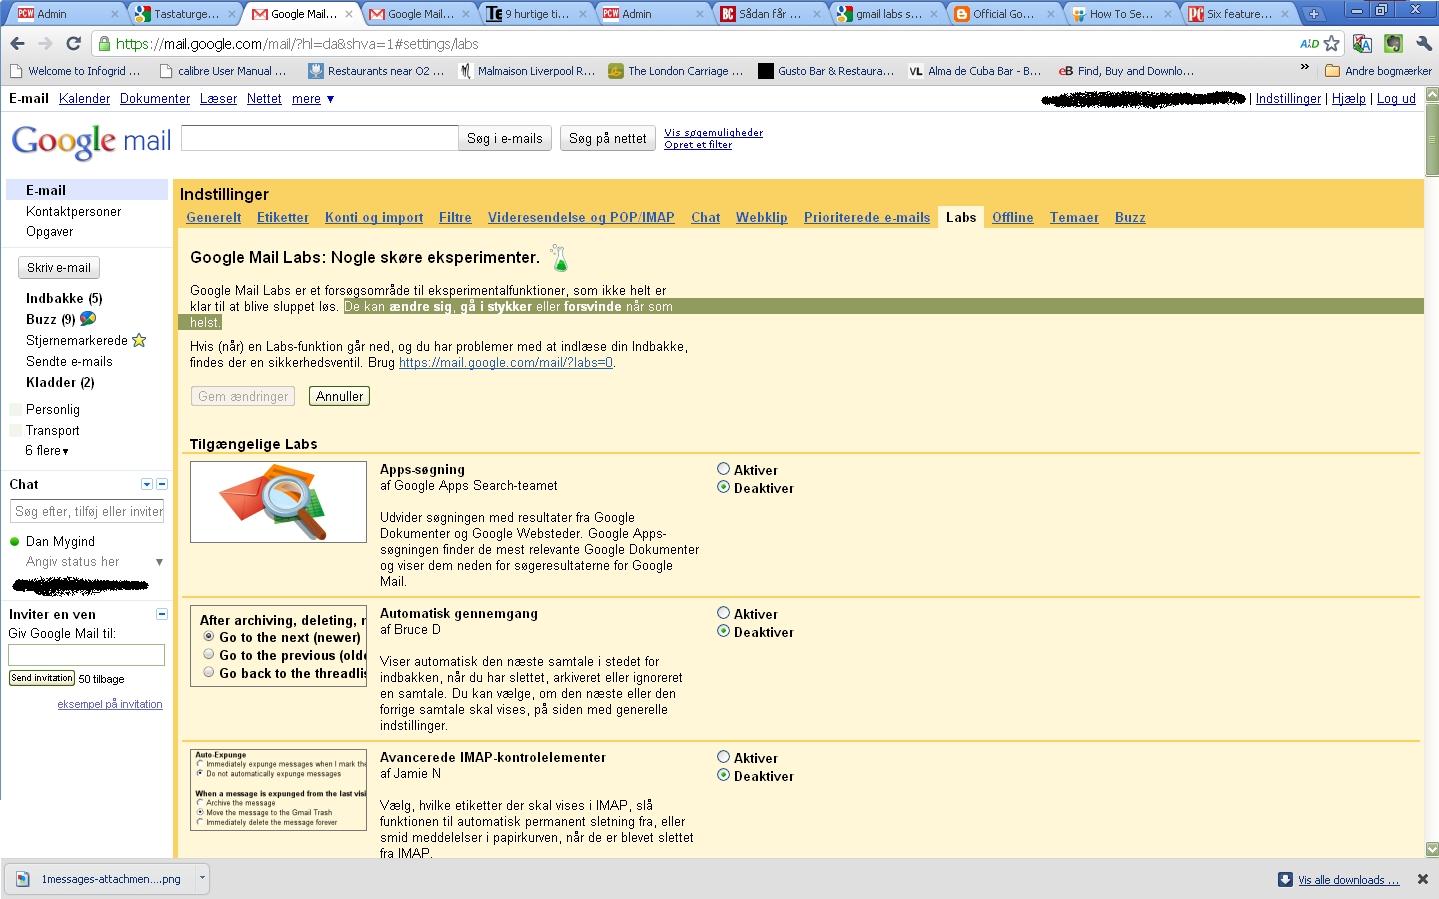
Task: Click the Giv Google Mail til input field
Action: pos(86,655)
